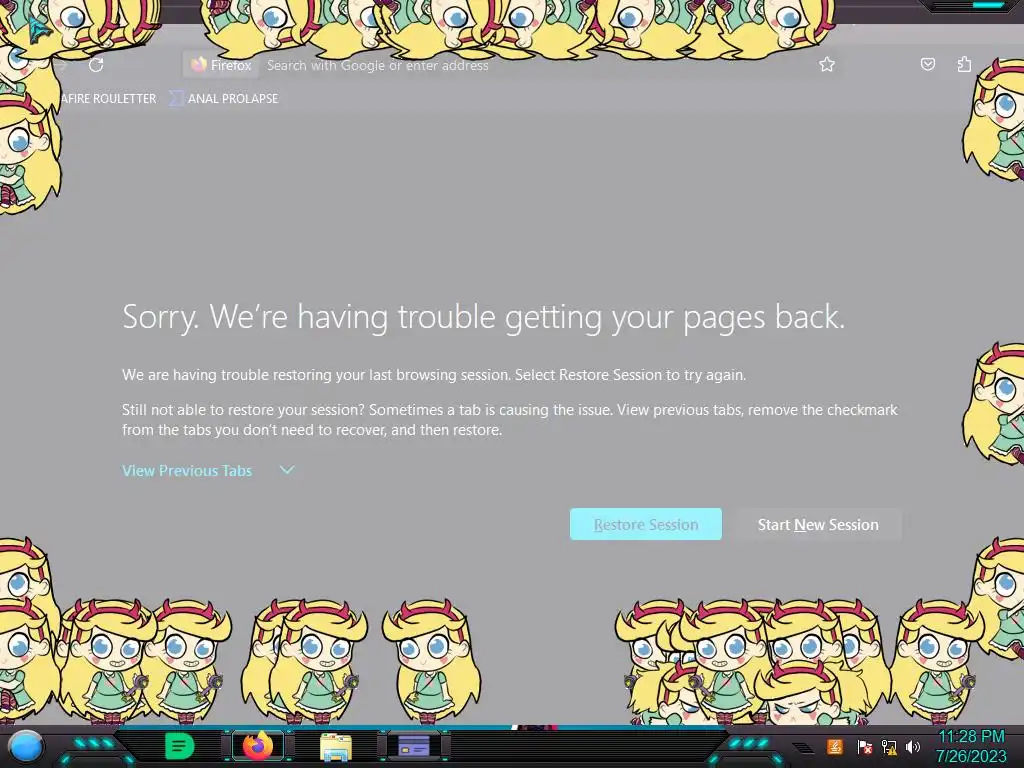
Task: Open the purple window app on taskbar
Action: click(x=414, y=745)
